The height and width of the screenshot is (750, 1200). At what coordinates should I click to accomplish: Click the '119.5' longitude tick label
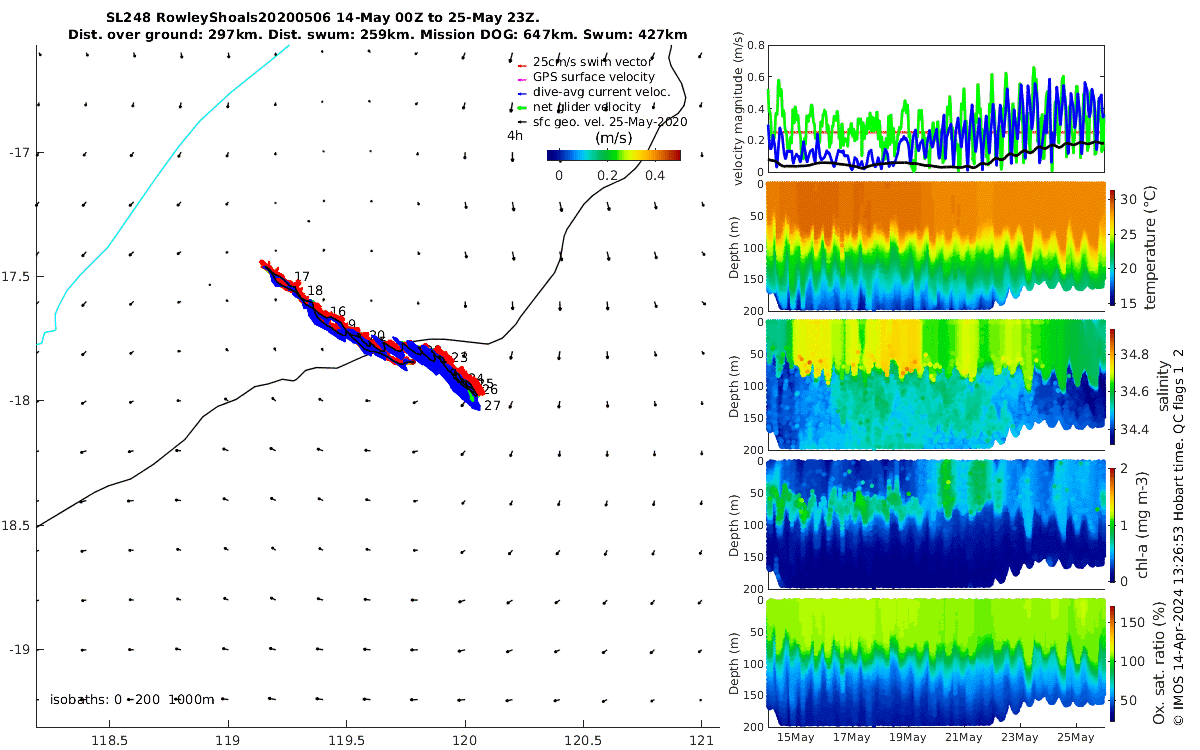346,741
